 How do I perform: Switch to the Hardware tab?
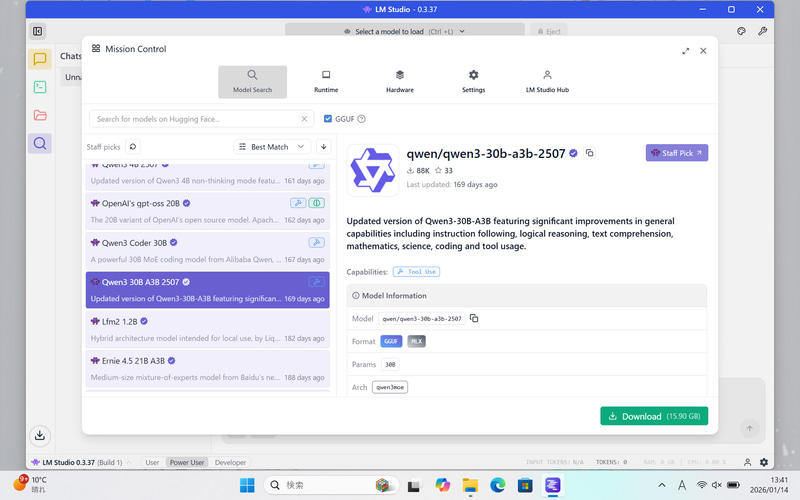click(400, 82)
